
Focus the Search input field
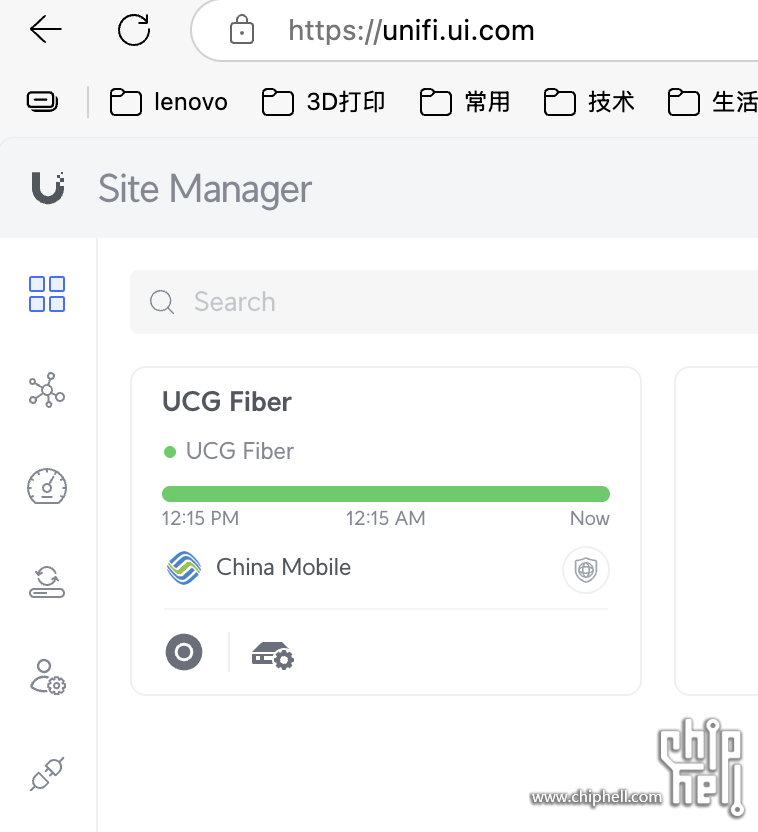tap(444, 302)
